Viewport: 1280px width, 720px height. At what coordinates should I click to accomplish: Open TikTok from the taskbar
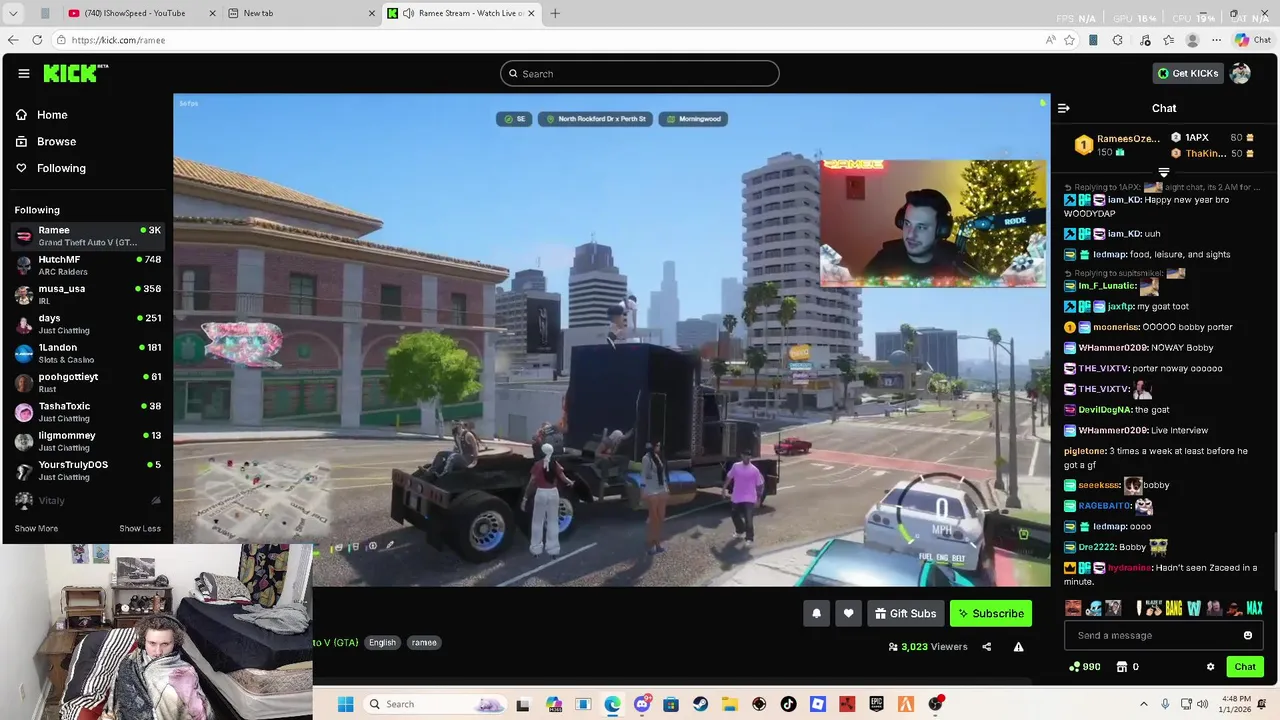788,704
